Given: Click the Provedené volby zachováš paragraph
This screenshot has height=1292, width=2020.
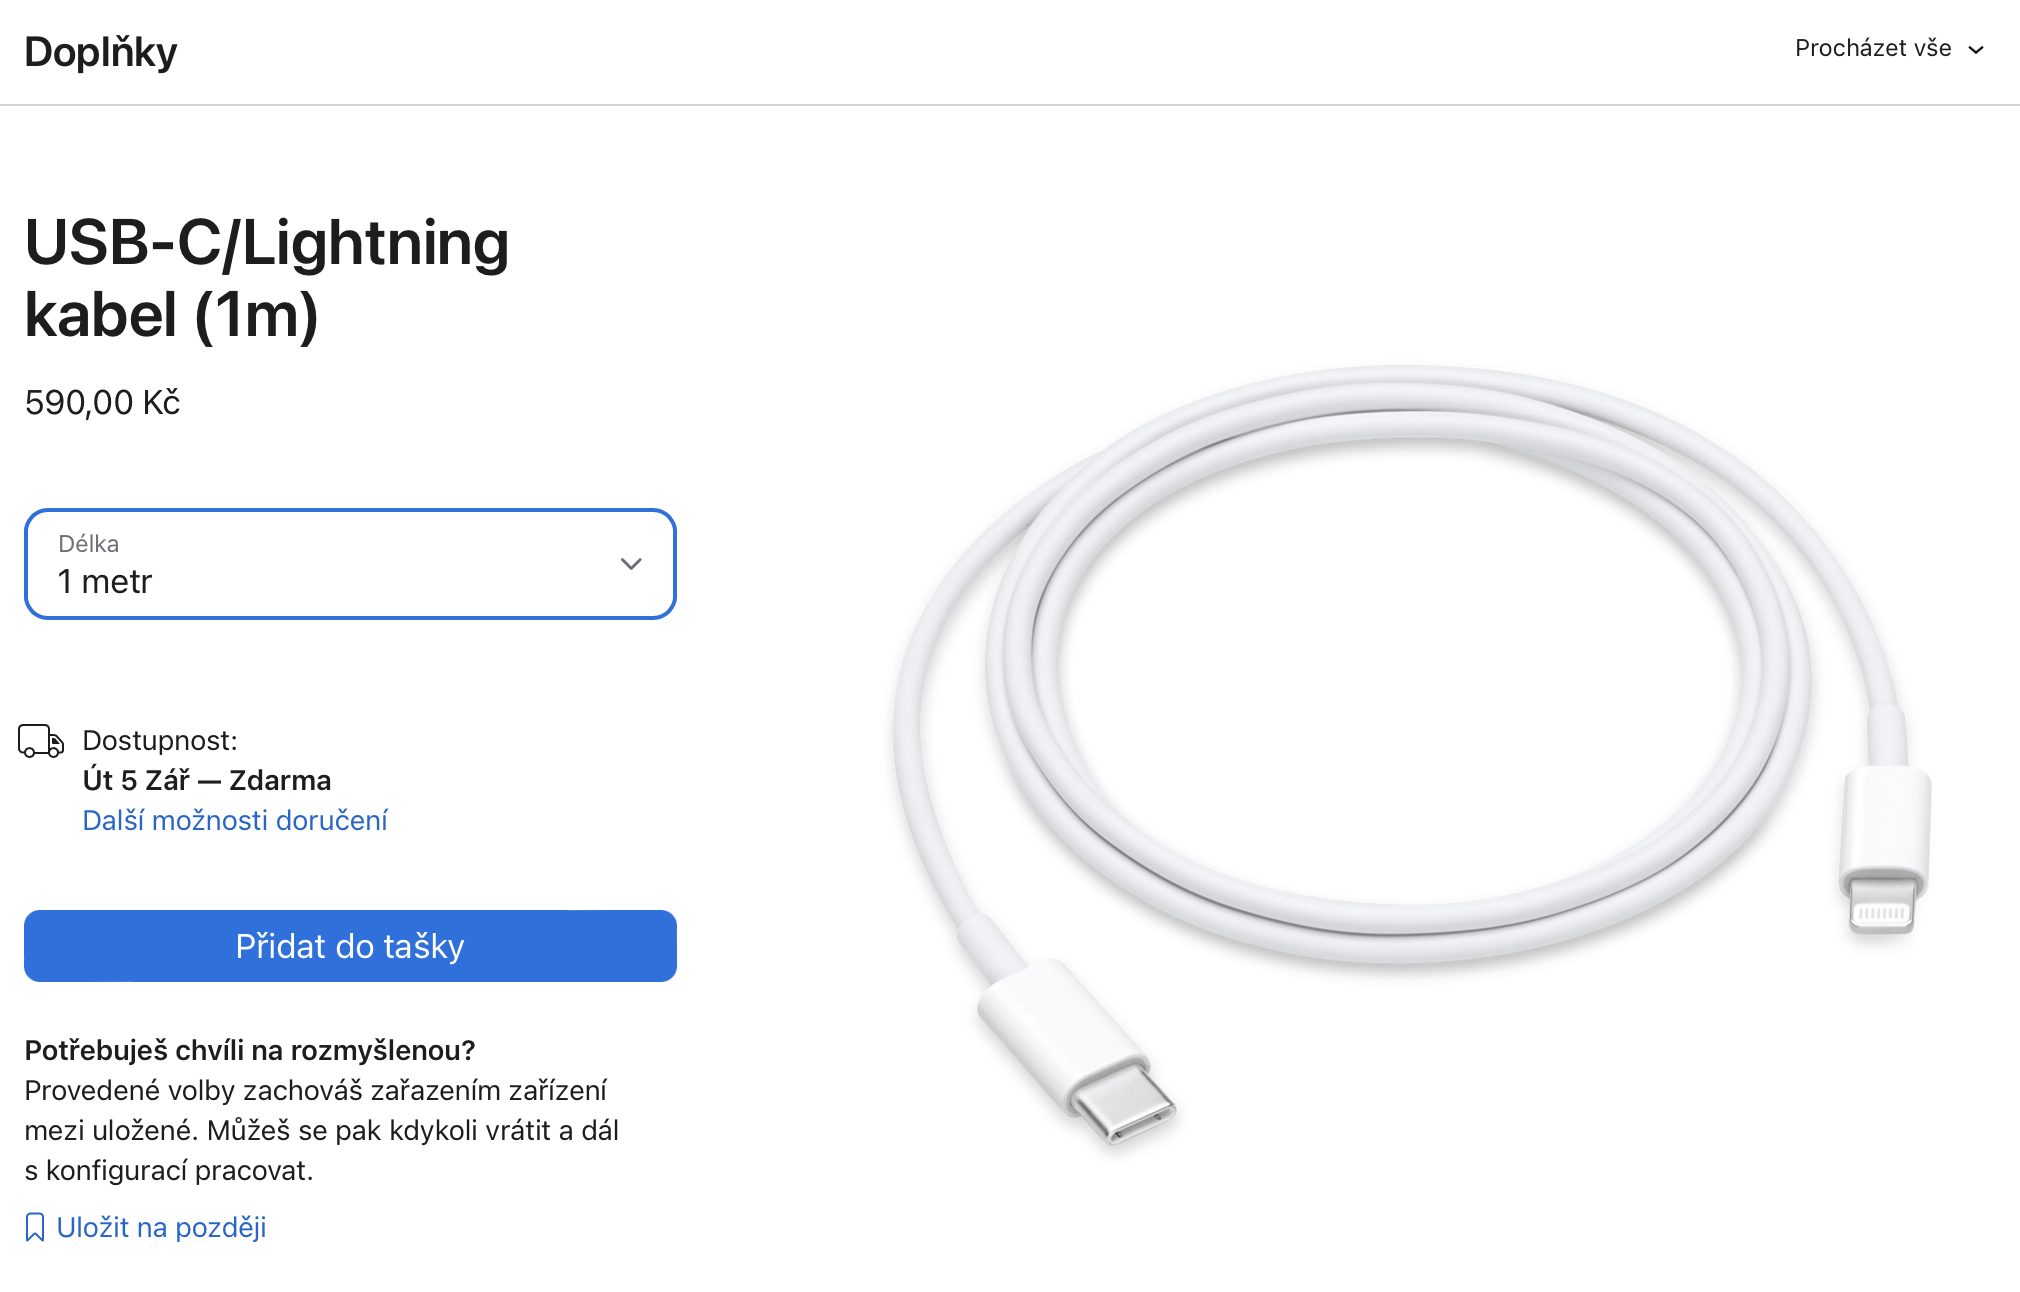Looking at the screenshot, I should 321,1130.
